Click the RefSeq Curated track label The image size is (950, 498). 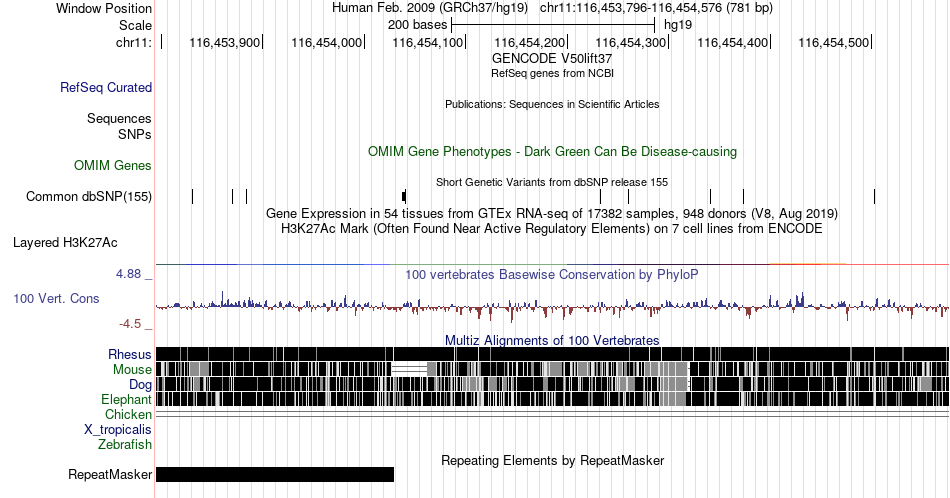pos(106,87)
